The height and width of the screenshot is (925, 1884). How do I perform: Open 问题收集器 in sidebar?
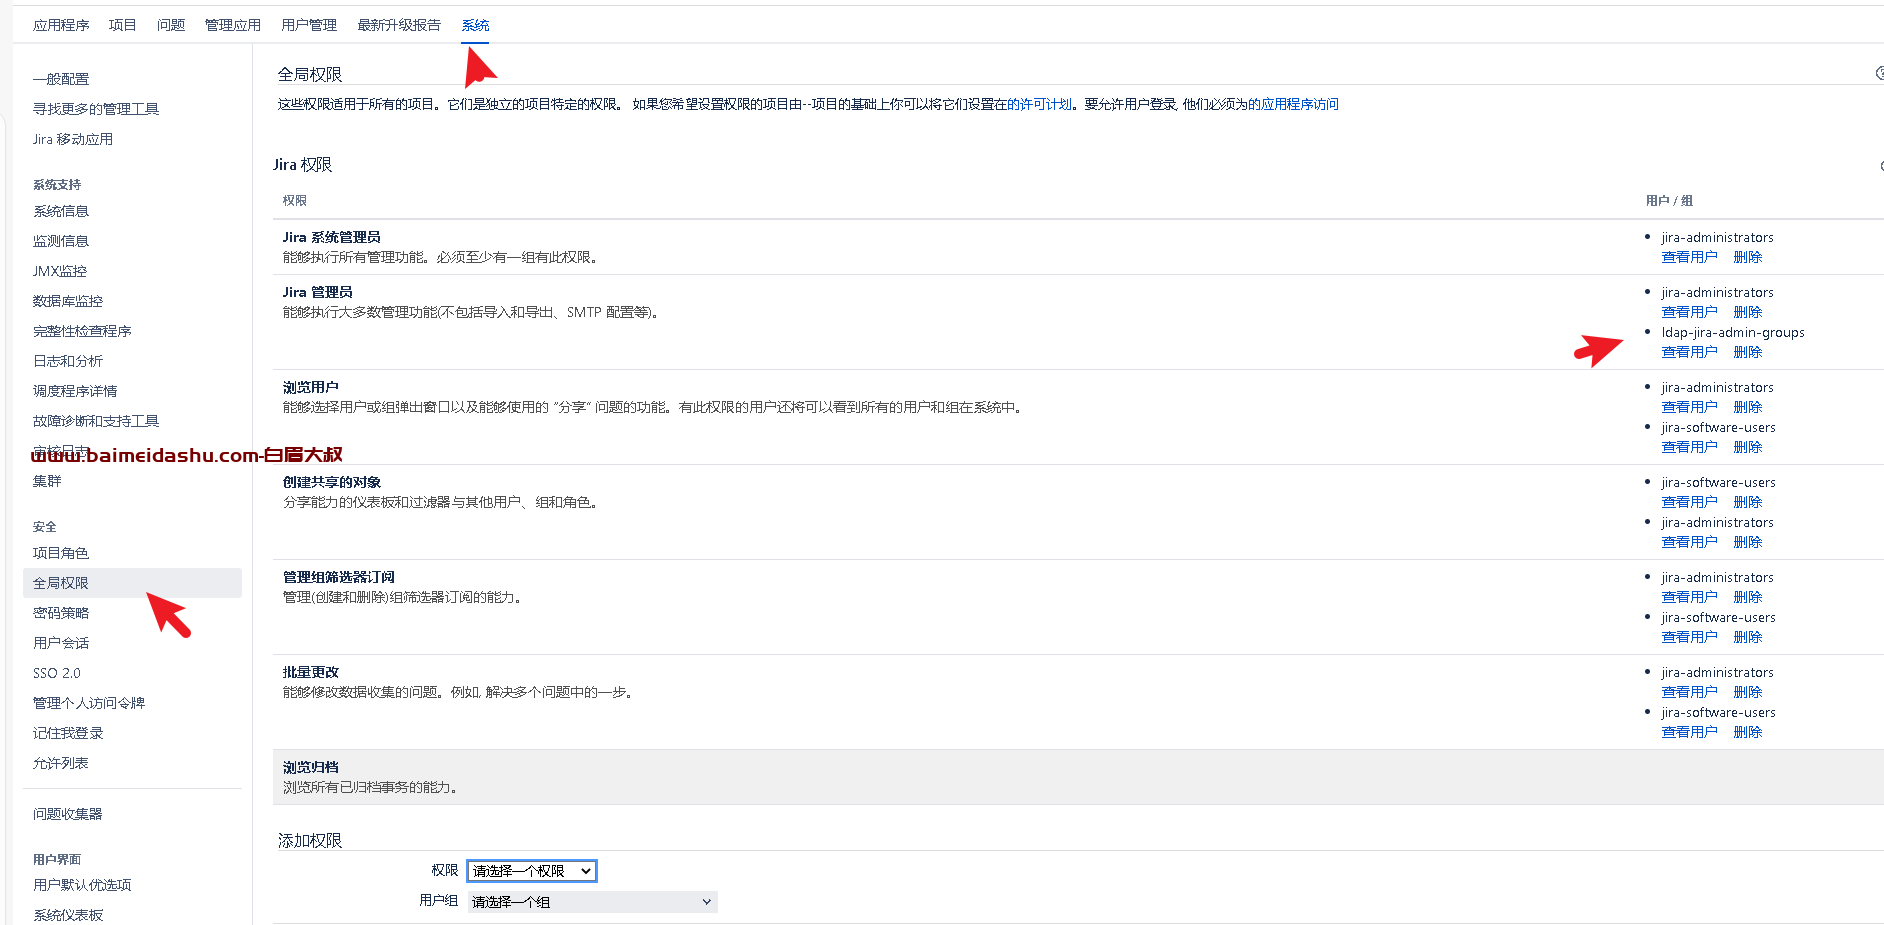click(x=68, y=814)
